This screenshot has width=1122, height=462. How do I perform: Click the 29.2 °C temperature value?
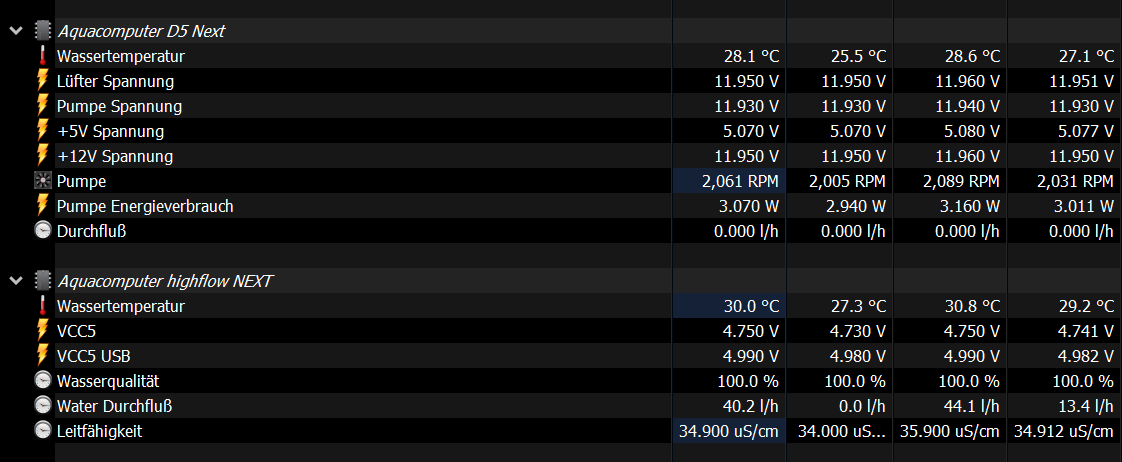tap(1086, 307)
